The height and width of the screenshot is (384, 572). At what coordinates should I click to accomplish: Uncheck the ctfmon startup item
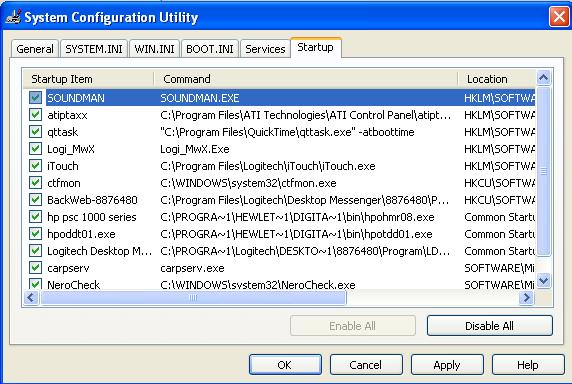(35, 183)
